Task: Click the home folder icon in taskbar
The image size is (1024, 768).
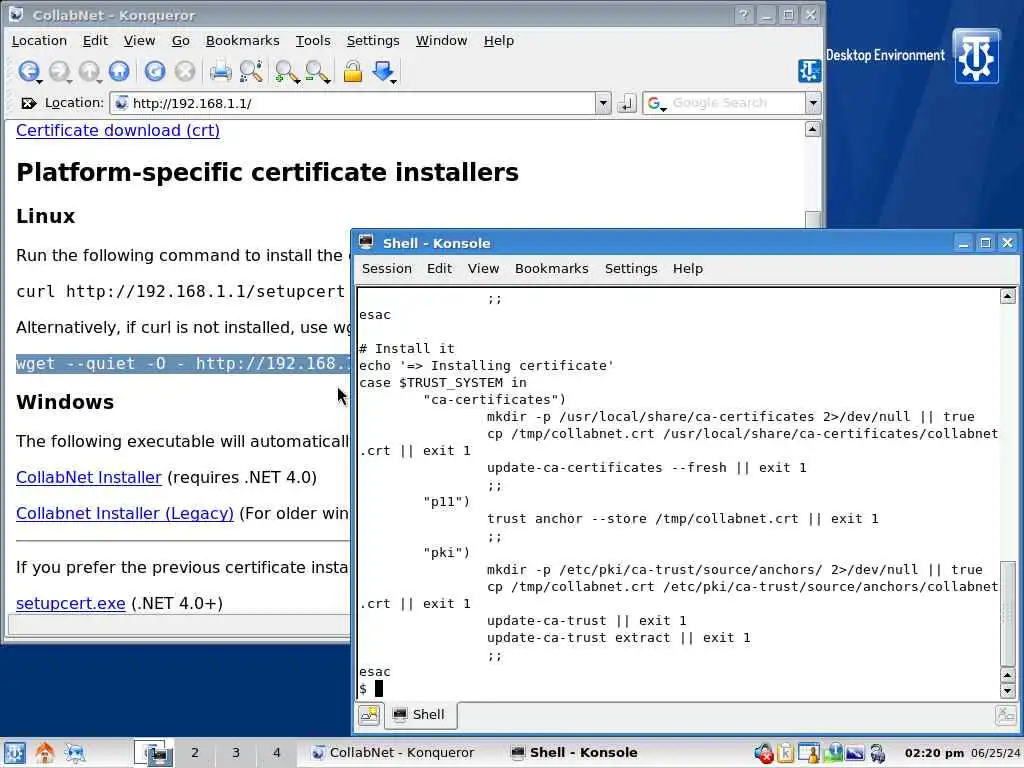Action: point(44,752)
